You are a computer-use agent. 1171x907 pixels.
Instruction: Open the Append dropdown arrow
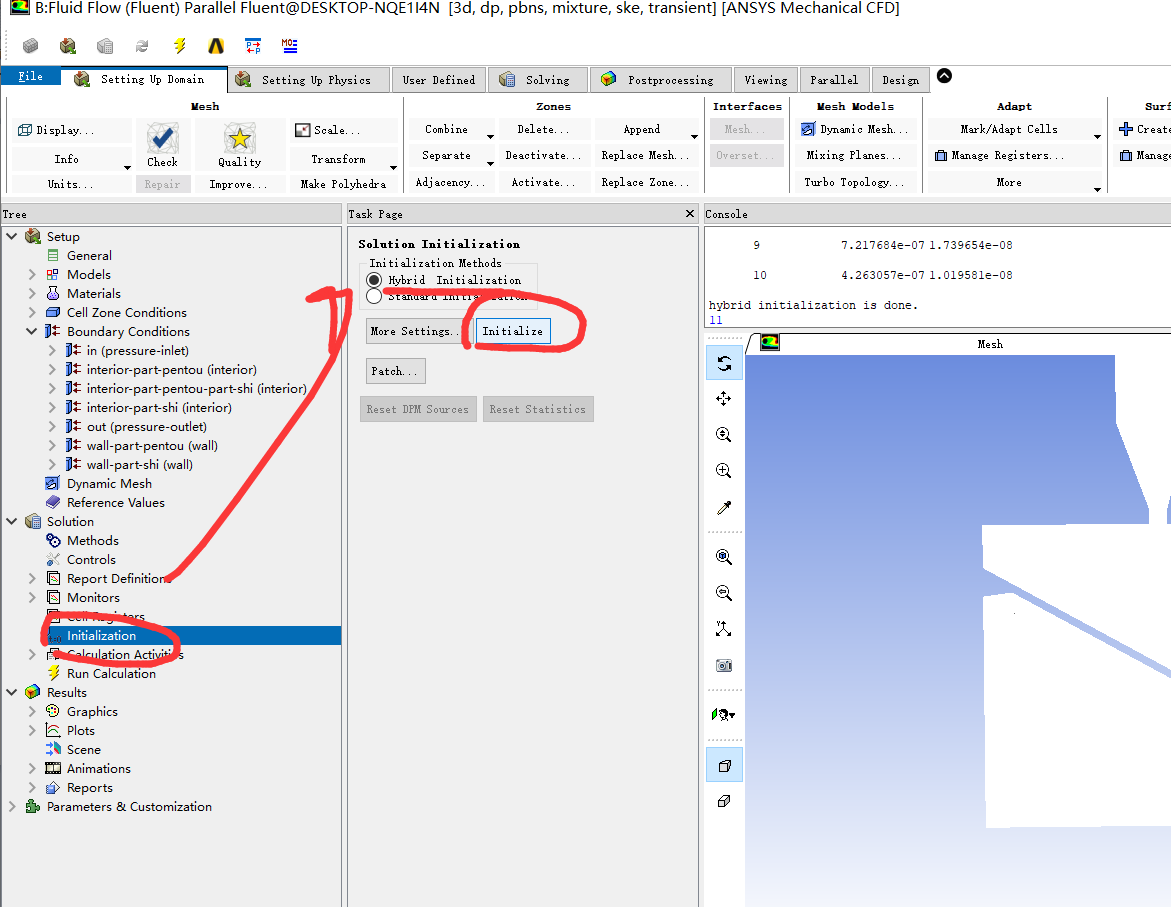pos(694,137)
